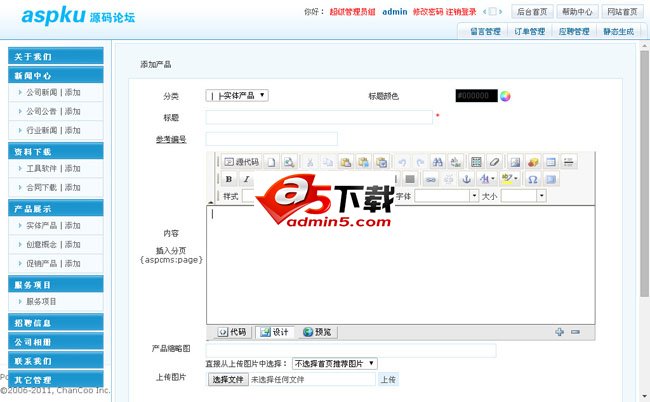The height and width of the screenshot is (402, 650).
Task: Expand the 新闻中心 sidebar section
Action: click(56, 75)
